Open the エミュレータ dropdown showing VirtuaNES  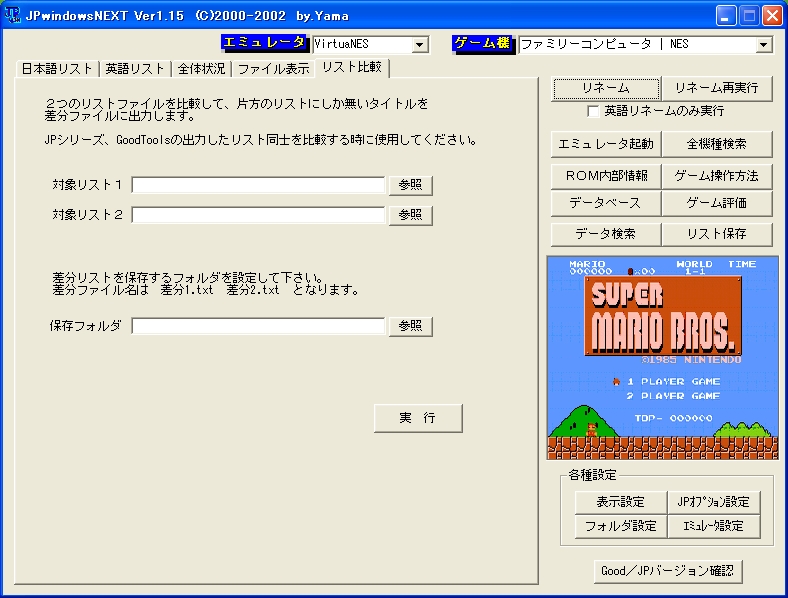coord(370,44)
